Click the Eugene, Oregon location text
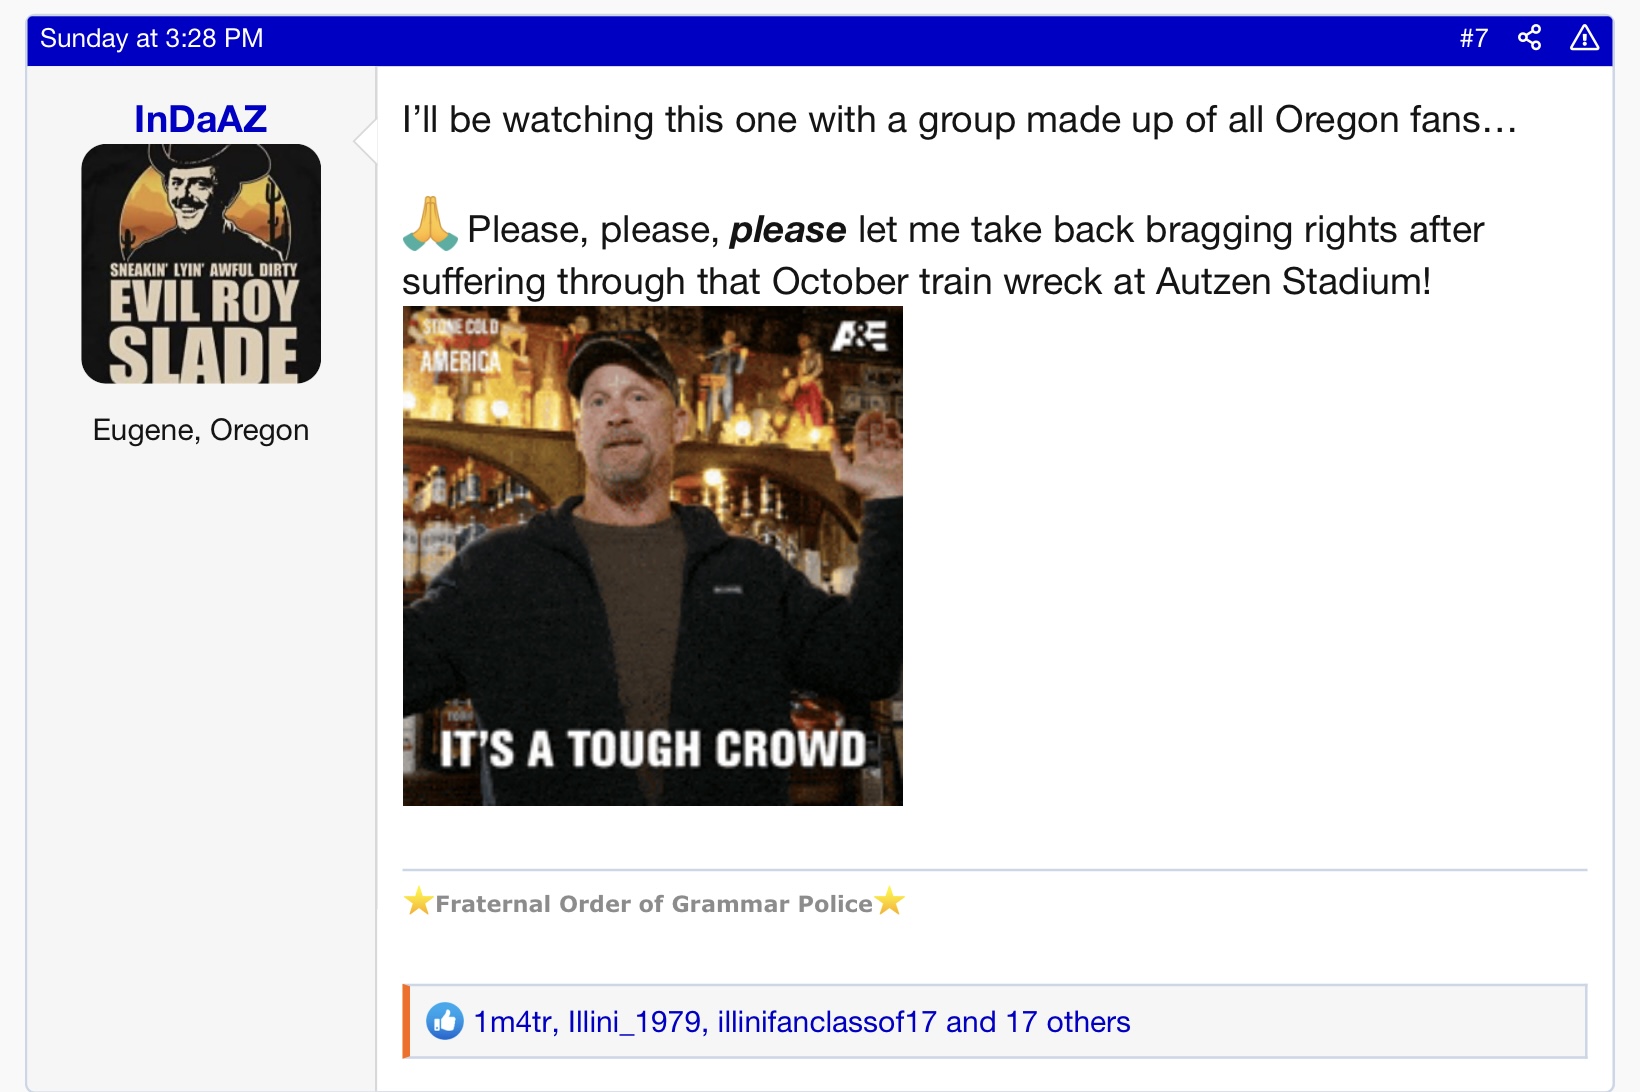 (x=201, y=430)
